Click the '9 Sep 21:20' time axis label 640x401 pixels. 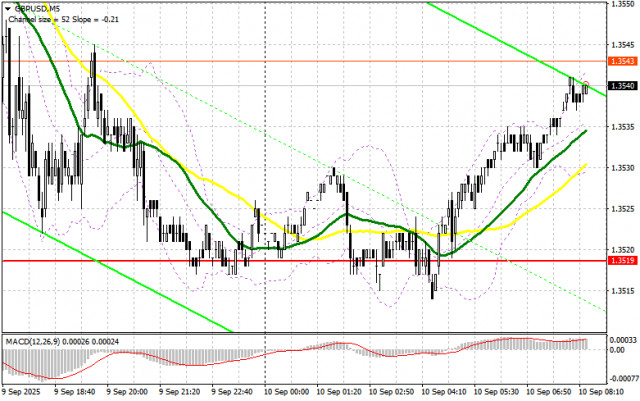point(180,392)
